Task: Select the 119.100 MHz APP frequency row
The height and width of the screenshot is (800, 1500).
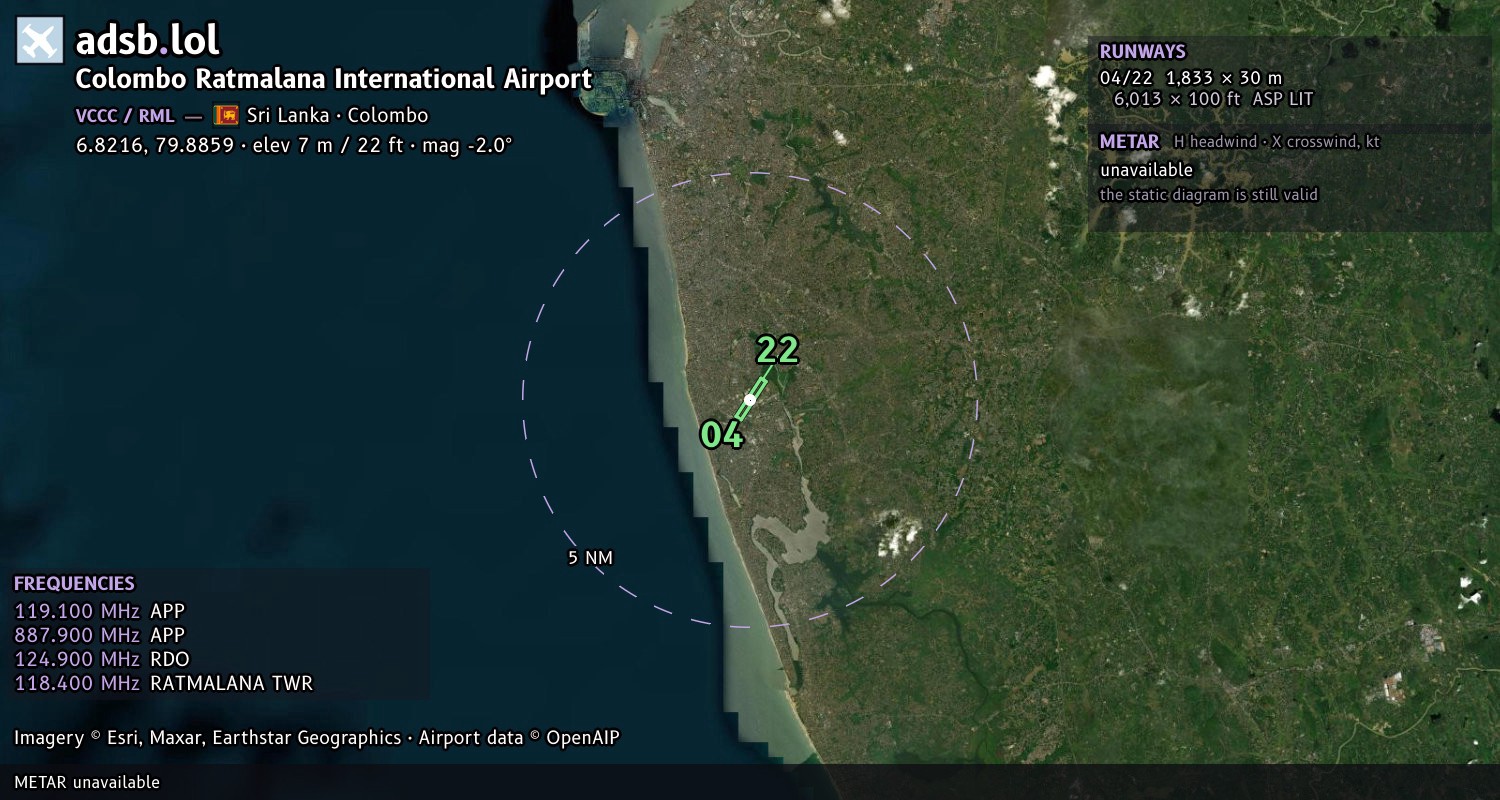Action: (100, 611)
